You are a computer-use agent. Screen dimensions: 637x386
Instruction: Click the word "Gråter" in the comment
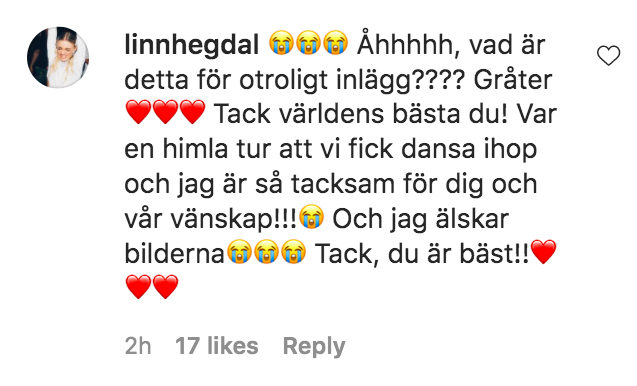(x=513, y=80)
